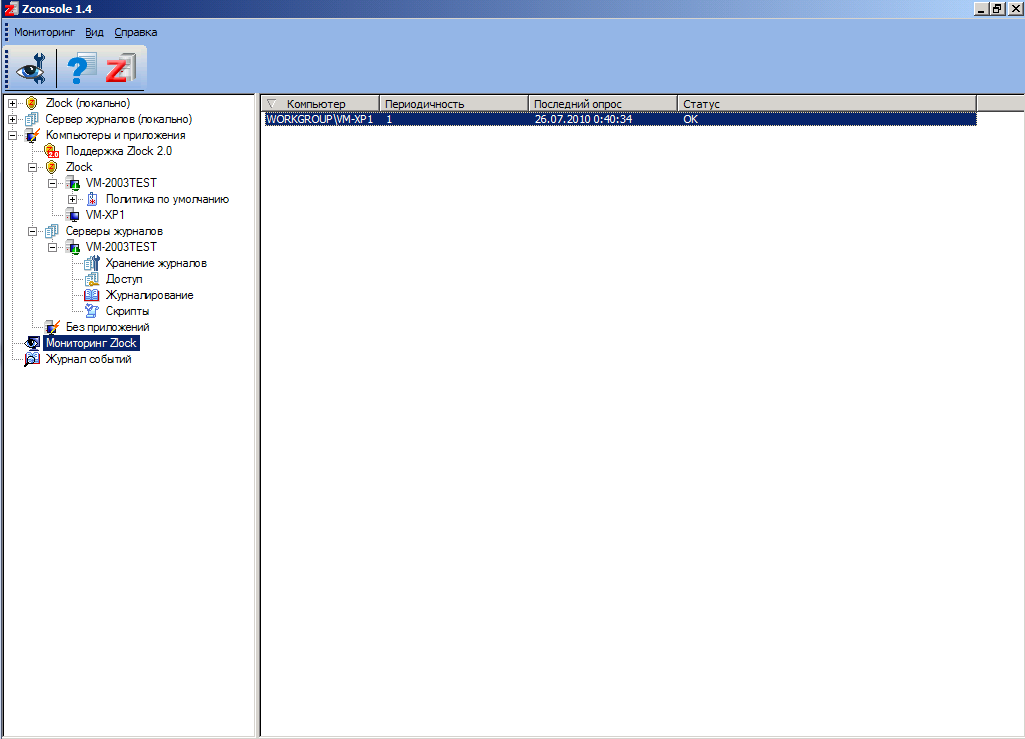This screenshot has height=739, width=1025.
Task: Click the VM-XP1 computer icon in tree
Action: click(x=72, y=215)
